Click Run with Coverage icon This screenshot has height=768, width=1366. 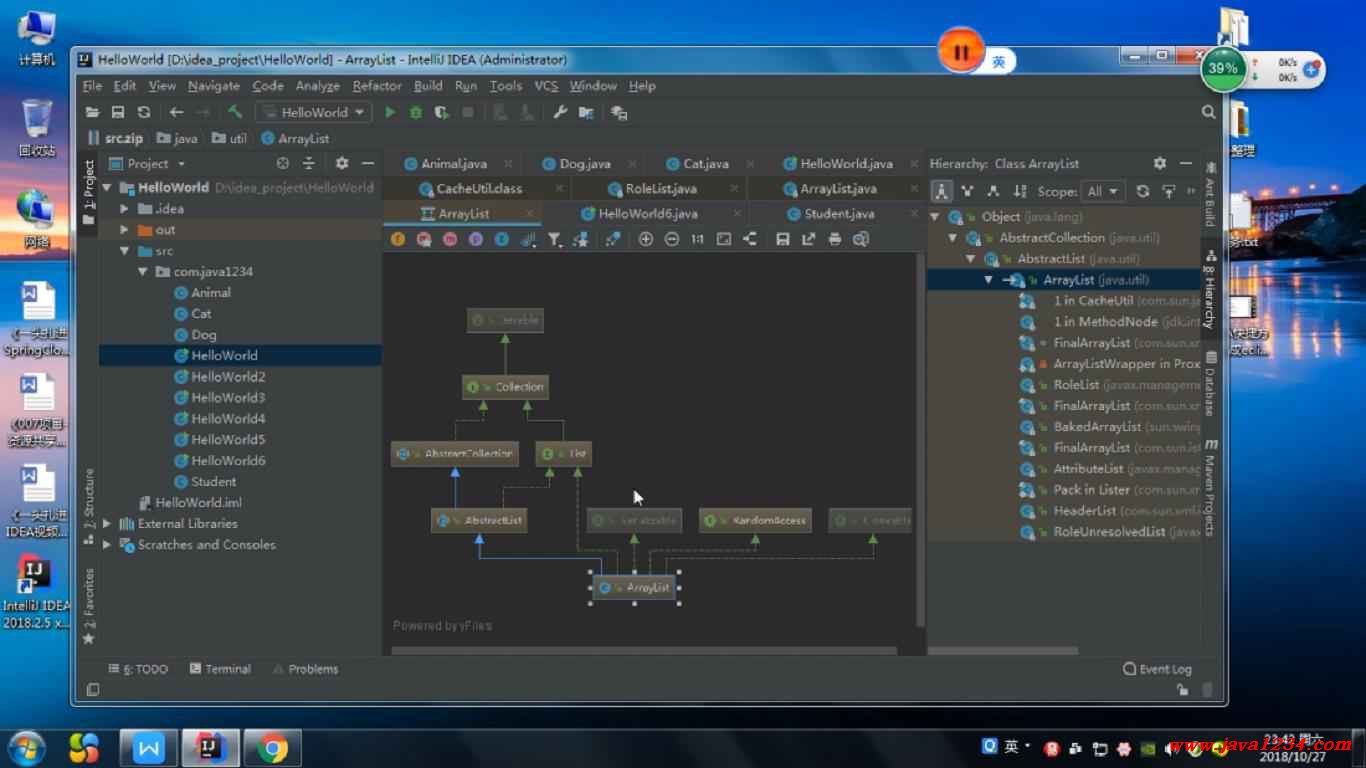[x=441, y=112]
